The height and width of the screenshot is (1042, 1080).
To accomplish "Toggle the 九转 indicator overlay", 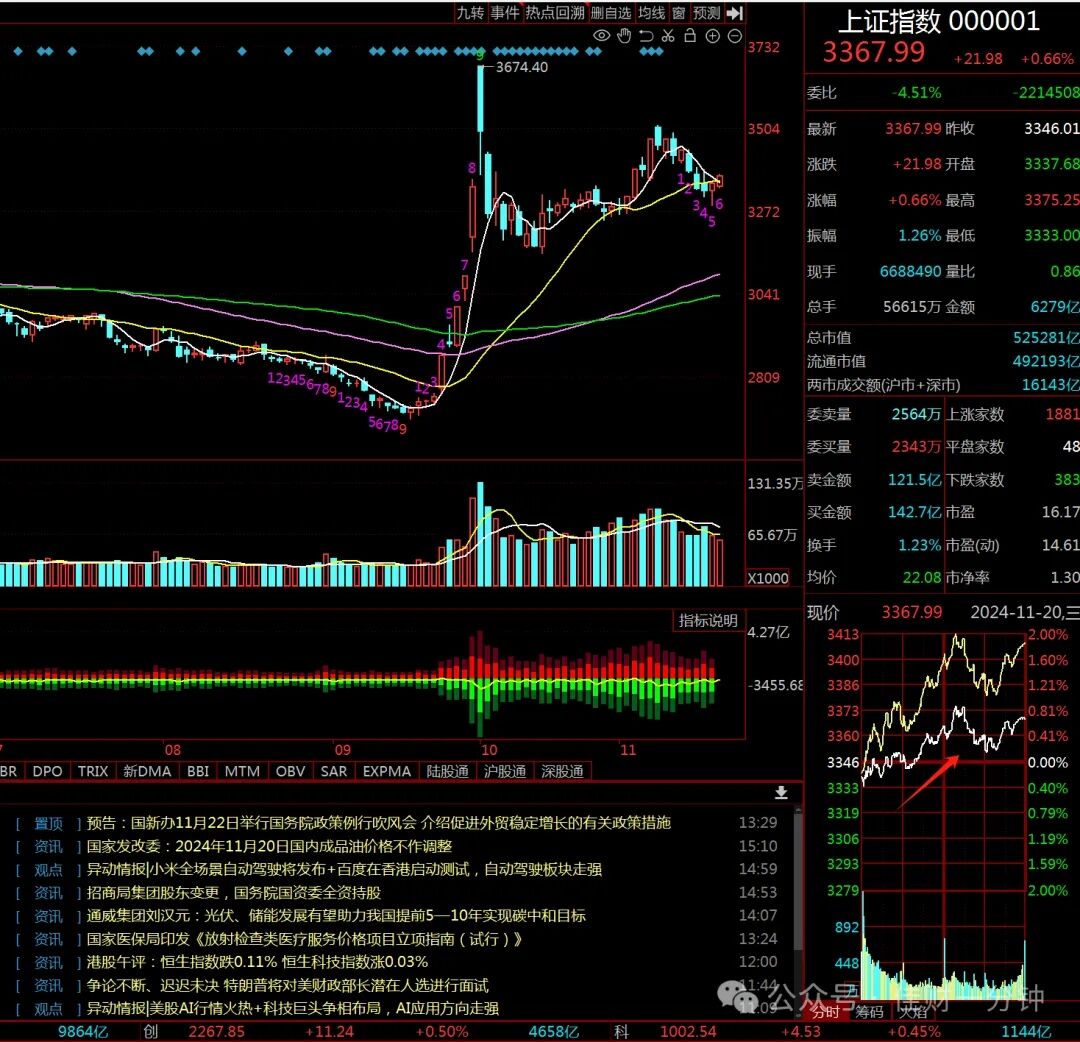I will click(x=470, y=12).
